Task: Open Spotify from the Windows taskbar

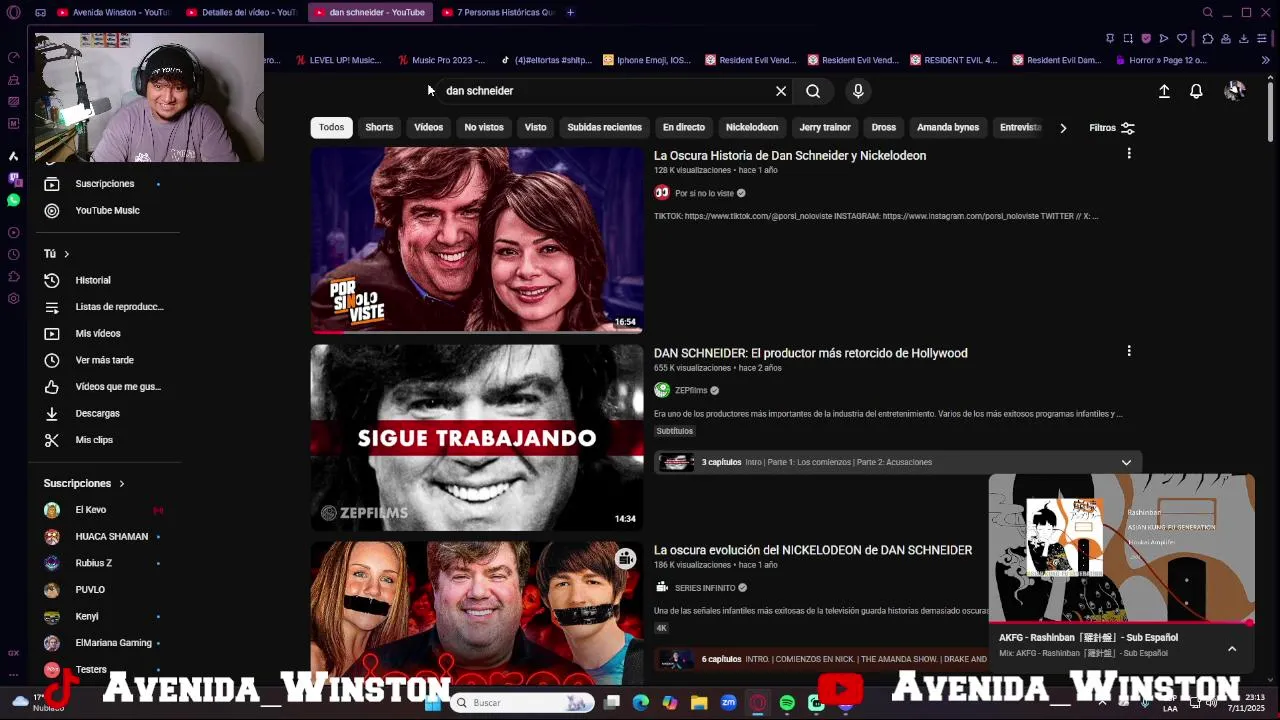Action: pos(787,703)
